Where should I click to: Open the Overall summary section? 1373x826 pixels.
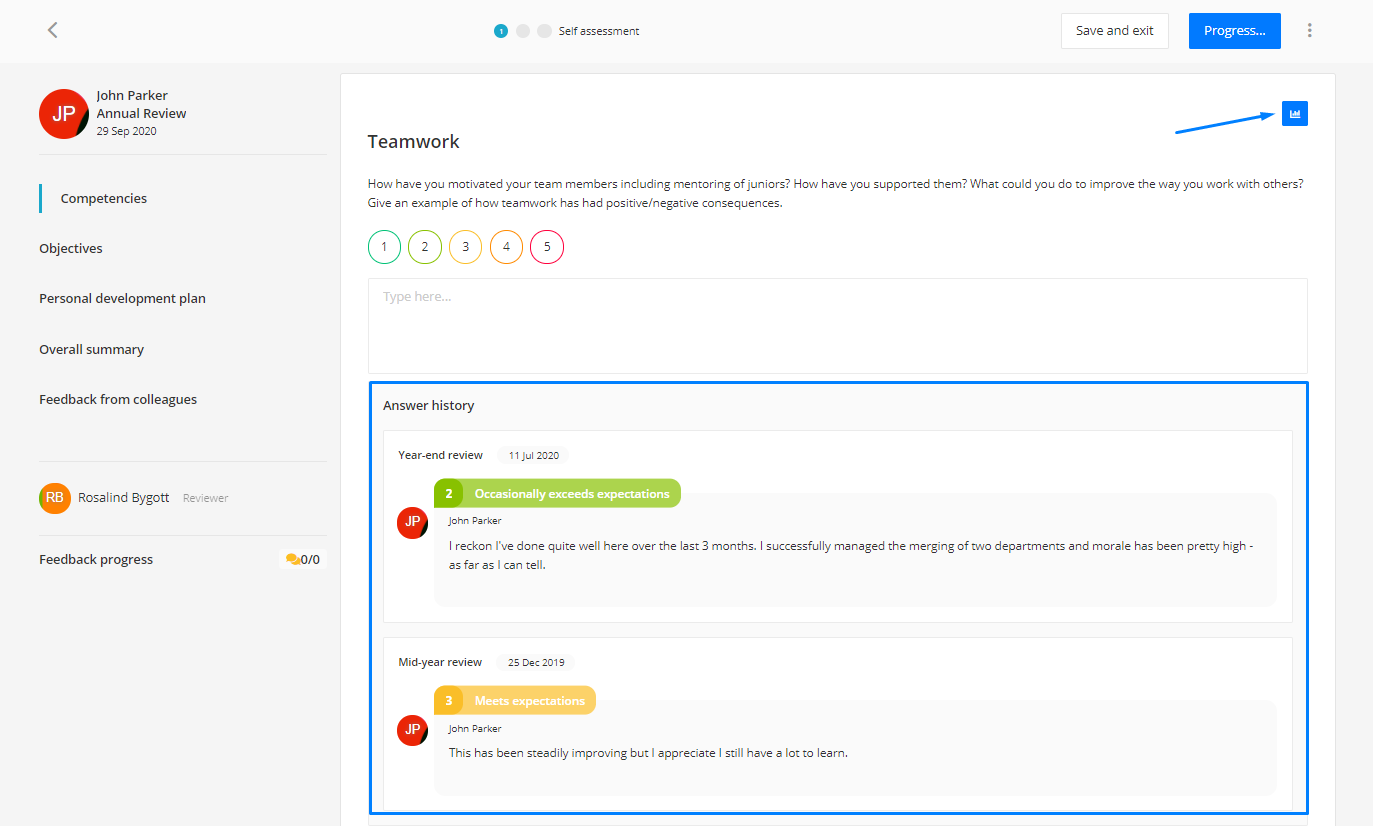tap(92, 349)
